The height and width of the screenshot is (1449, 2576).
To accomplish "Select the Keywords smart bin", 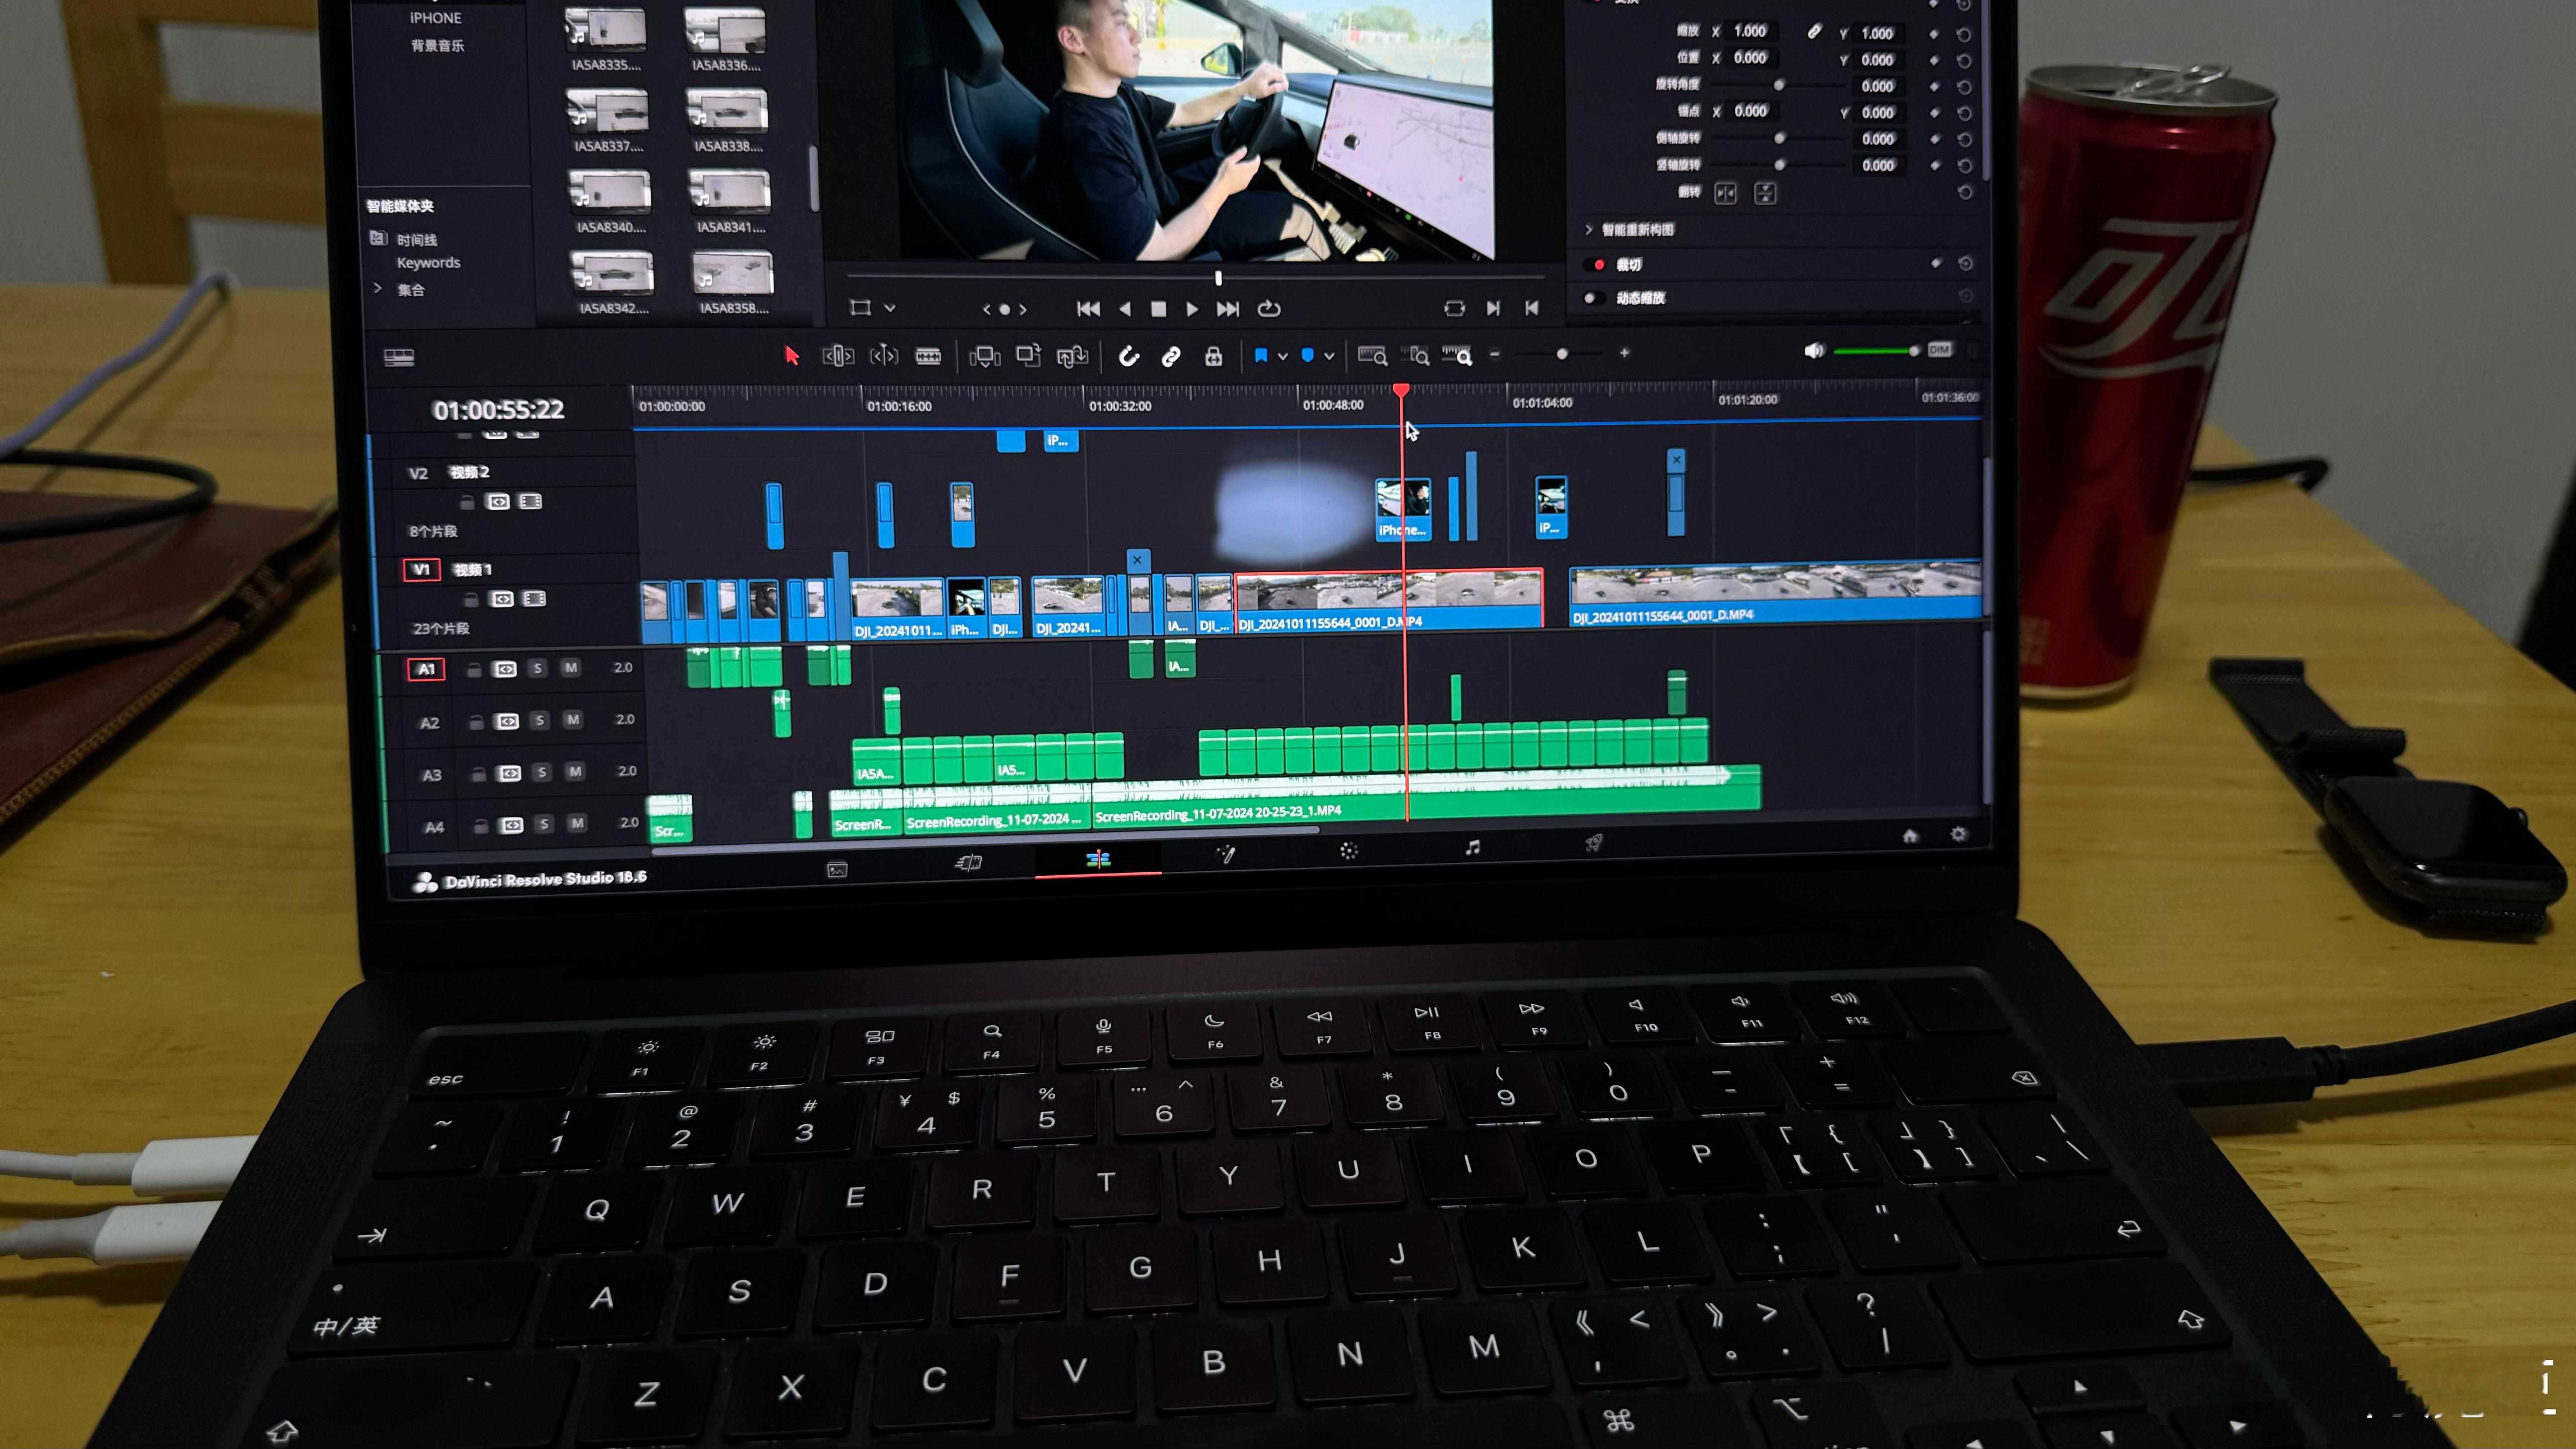I will click(428, 262).
